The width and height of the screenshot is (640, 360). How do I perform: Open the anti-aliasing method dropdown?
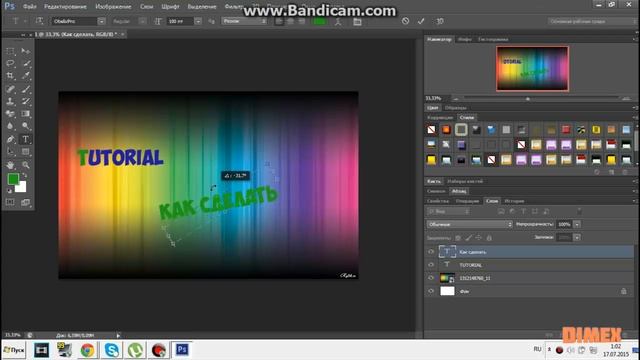(245, 21)
